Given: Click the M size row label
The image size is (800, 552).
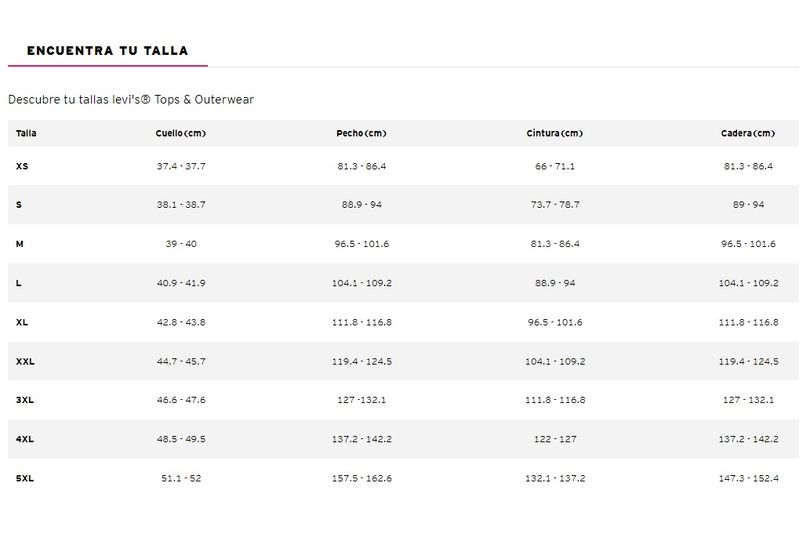Looking at the screenshot, I should tap(20, 244).
